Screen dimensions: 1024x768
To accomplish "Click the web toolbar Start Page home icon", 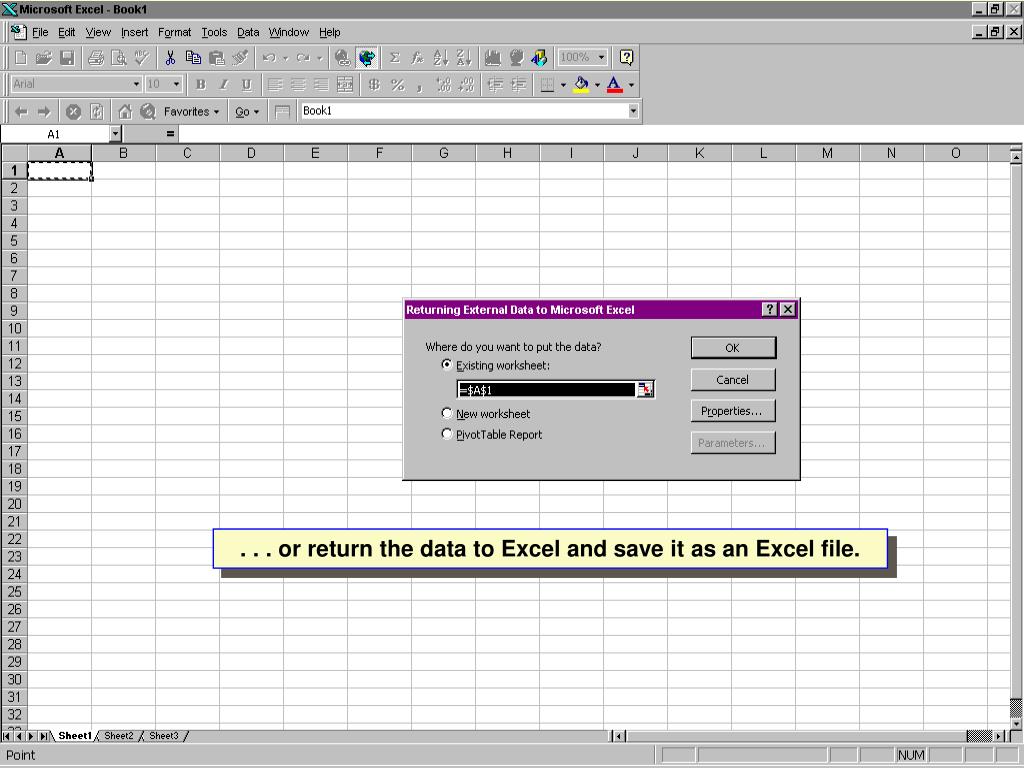I will pos(125,112).
